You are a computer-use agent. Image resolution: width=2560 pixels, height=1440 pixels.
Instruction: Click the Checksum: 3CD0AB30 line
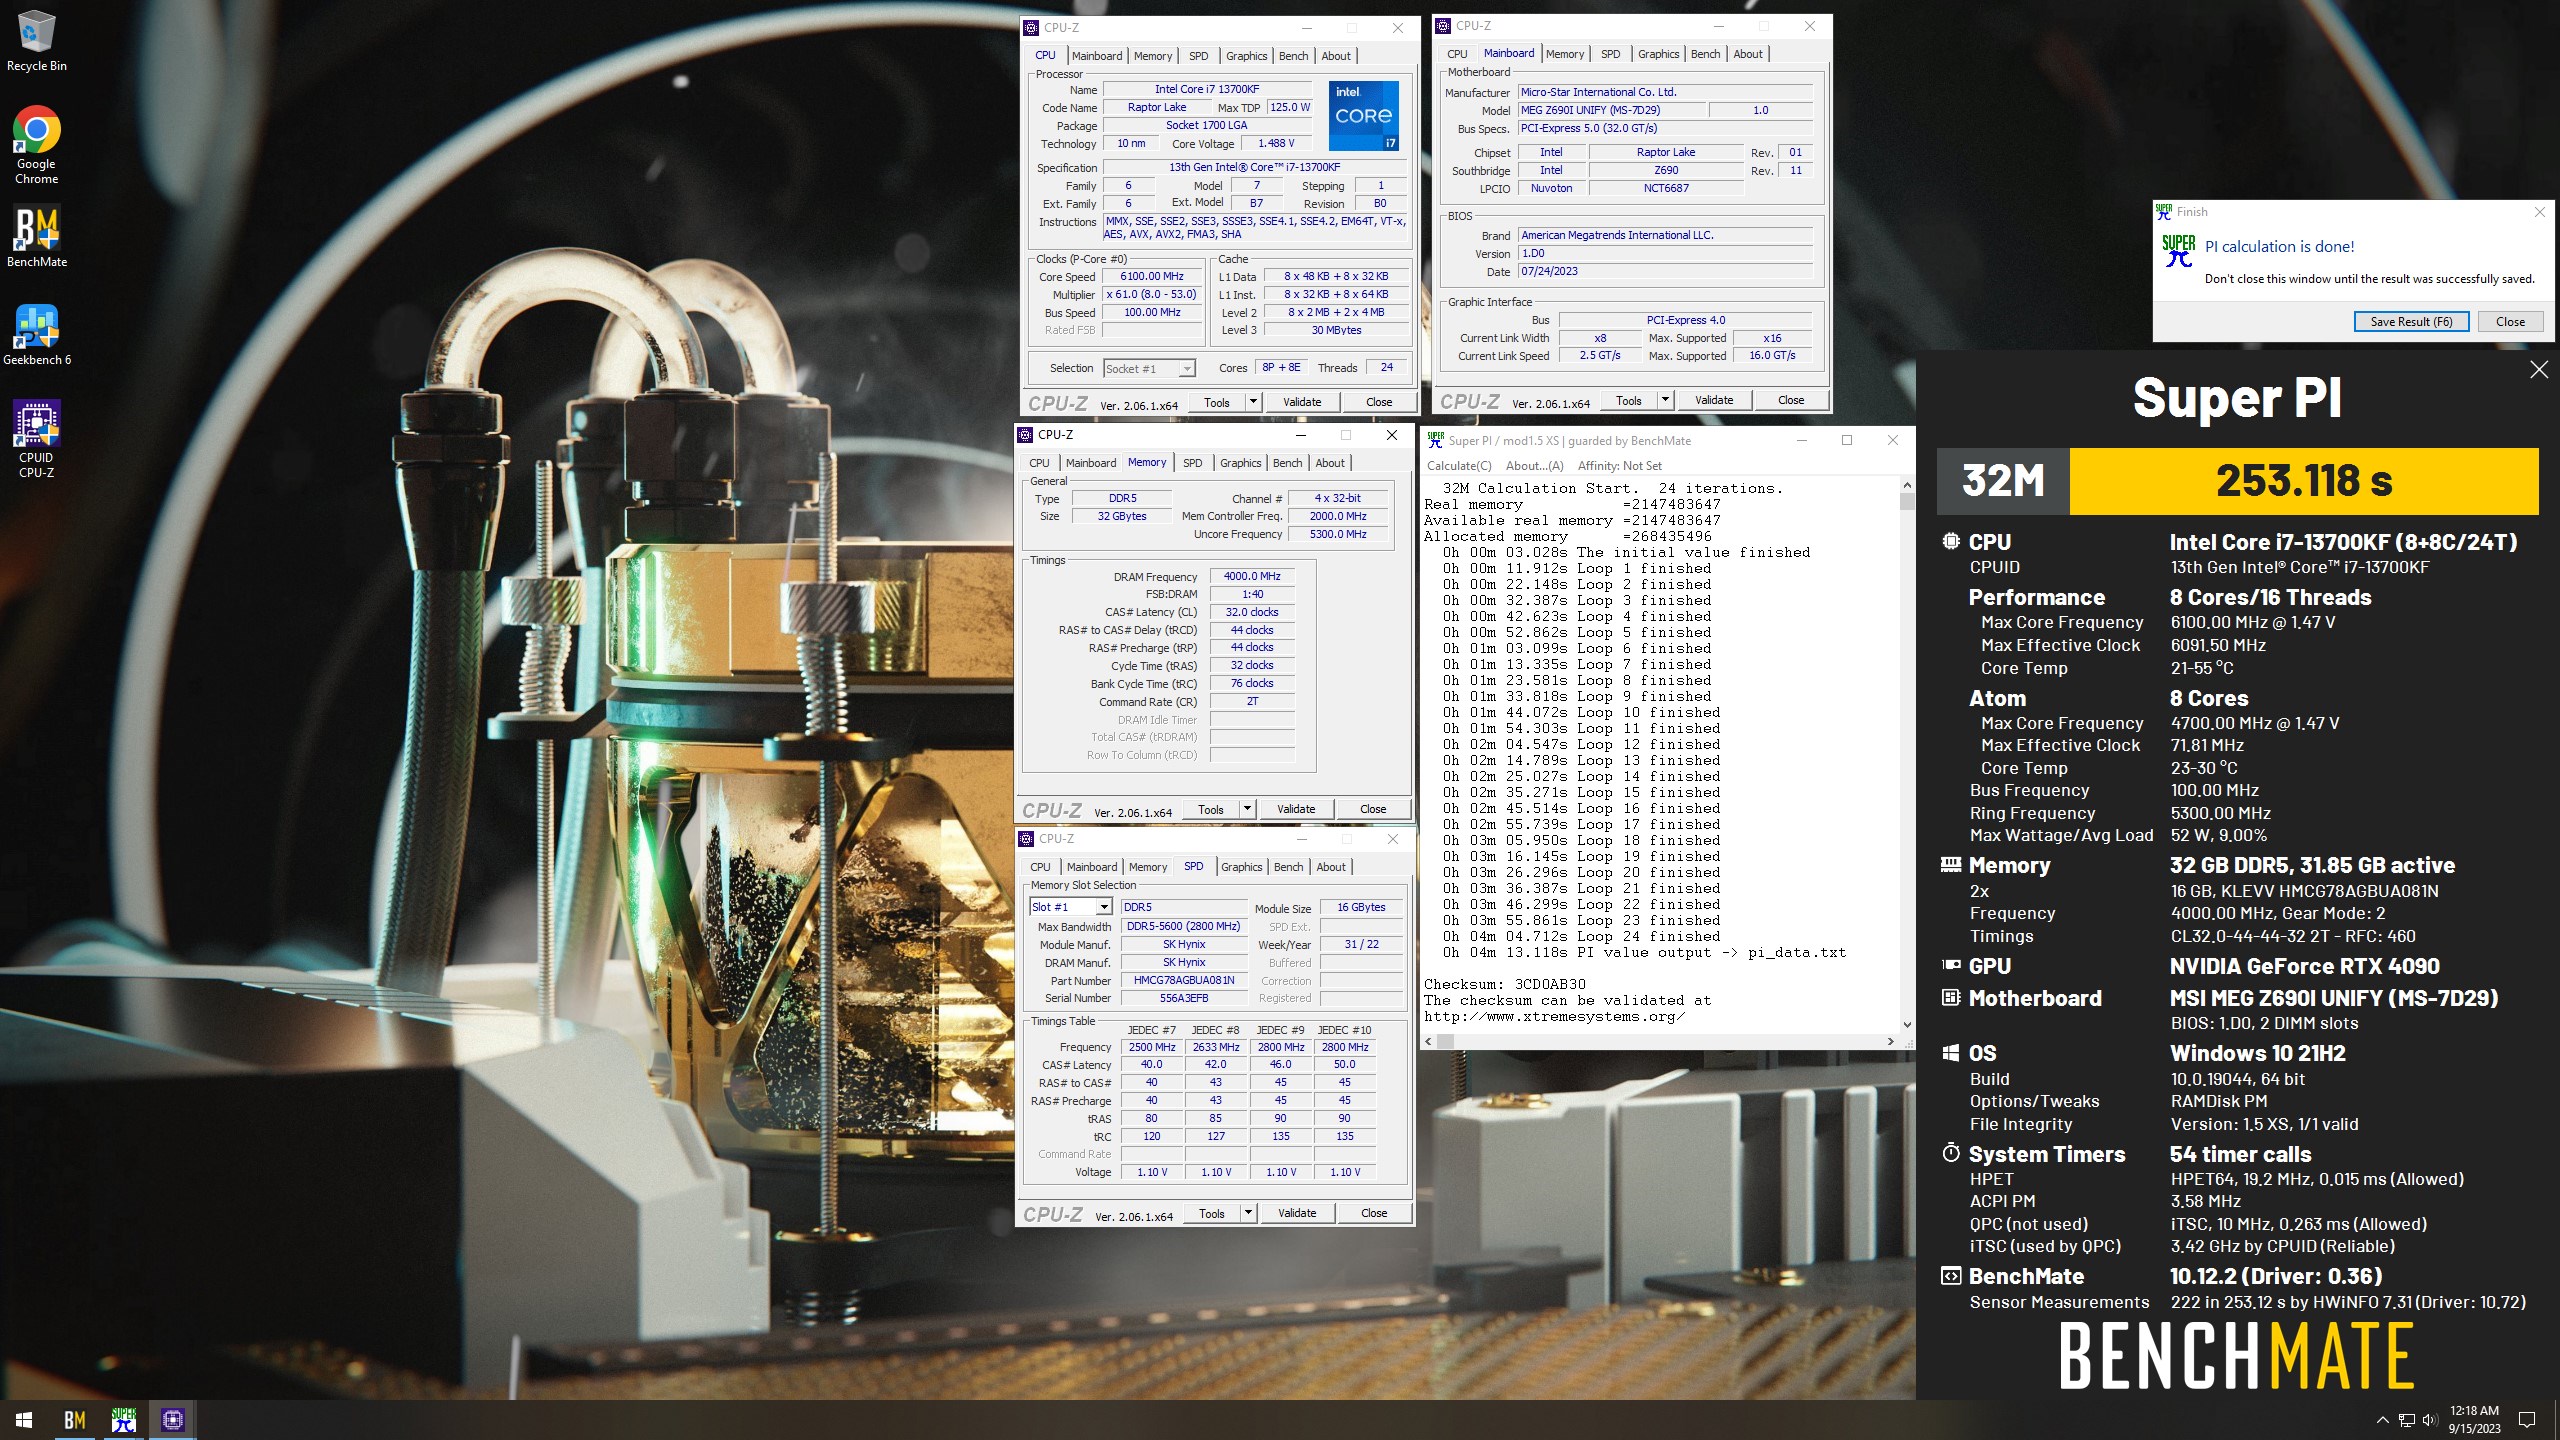click(x=1505, y=985)
